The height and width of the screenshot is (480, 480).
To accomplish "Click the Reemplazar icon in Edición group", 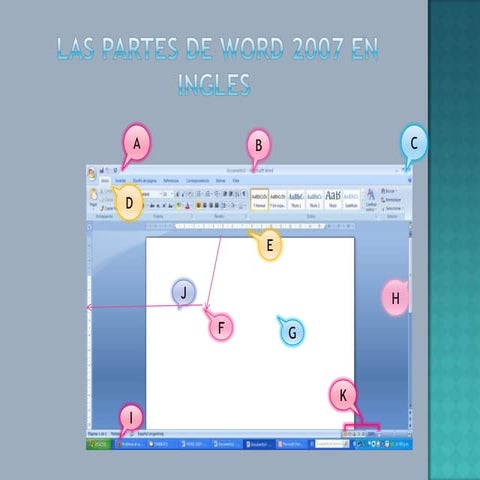I will [383, 200].
